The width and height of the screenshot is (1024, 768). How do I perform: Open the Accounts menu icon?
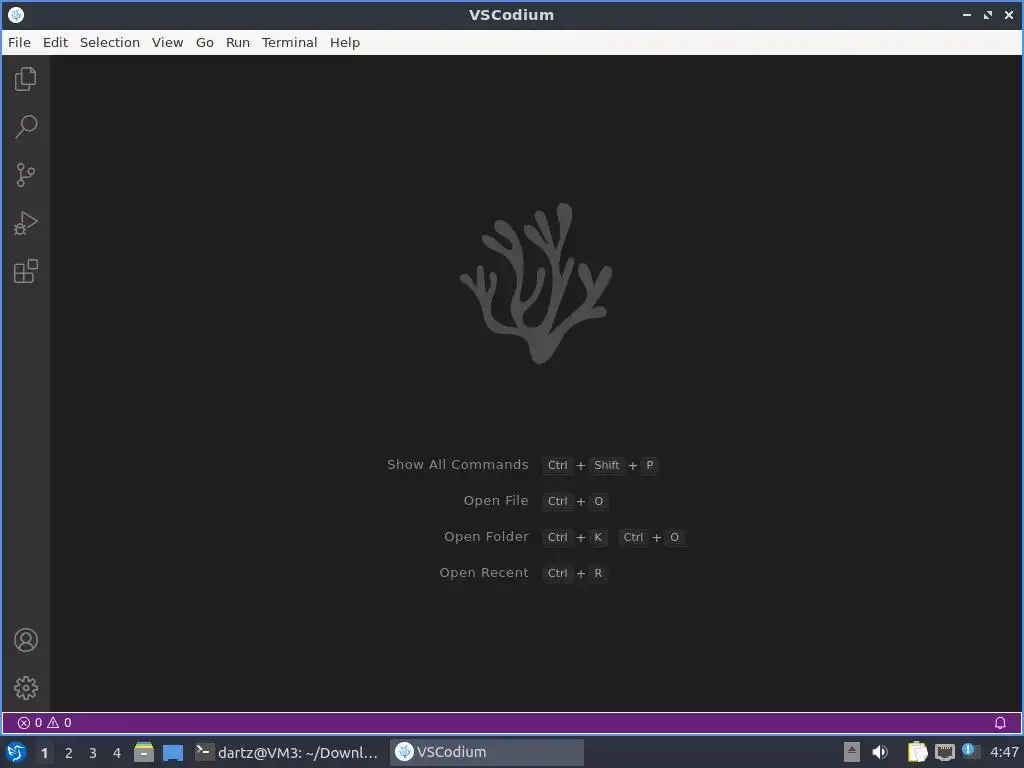click(25, 640)
